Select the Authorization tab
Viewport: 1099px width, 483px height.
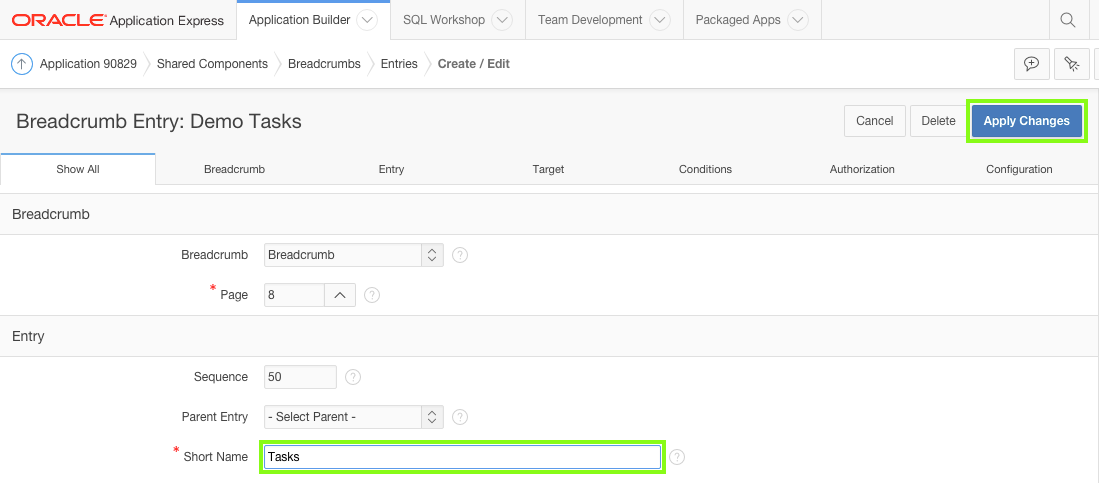(862, 170)
